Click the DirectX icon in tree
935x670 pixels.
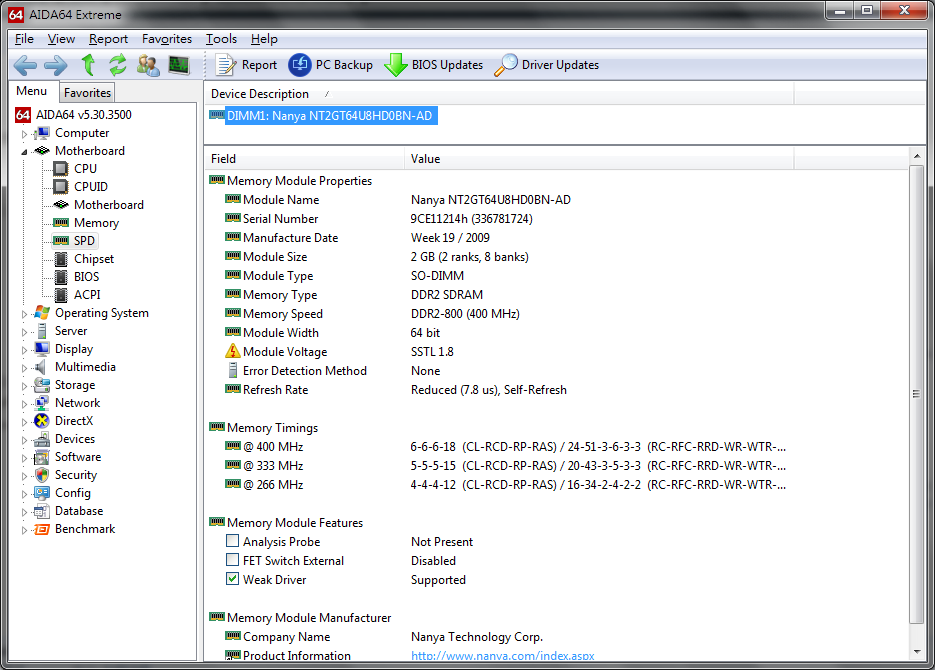pos(42,421)
